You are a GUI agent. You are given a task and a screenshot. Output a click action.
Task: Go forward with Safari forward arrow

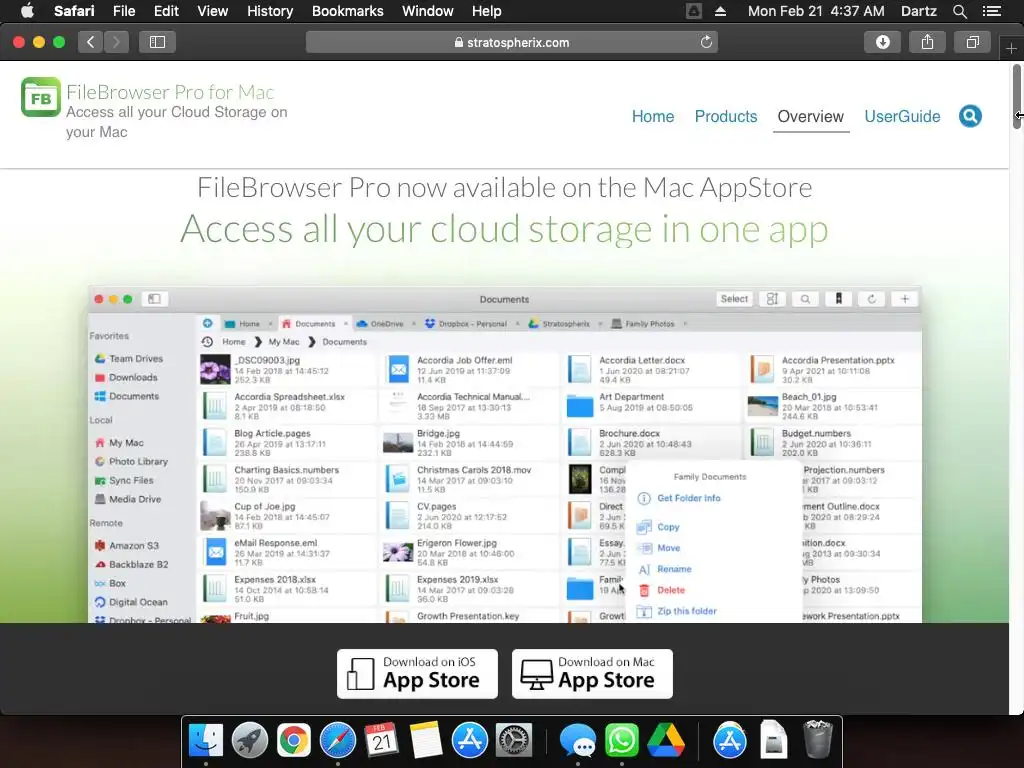pyautogui.click(x=116, y=42)
